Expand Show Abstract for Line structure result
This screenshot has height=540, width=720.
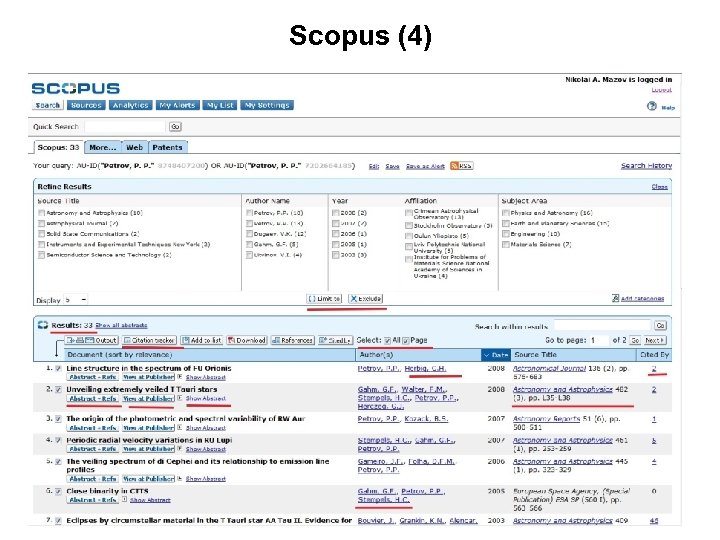pos(205,377)
